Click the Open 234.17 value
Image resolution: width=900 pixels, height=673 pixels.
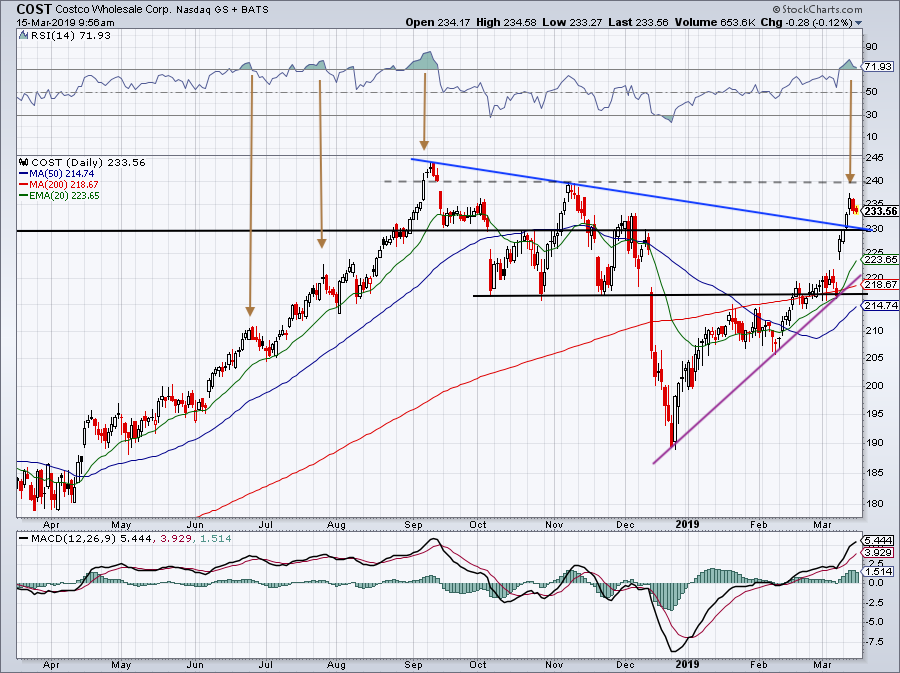438,22
